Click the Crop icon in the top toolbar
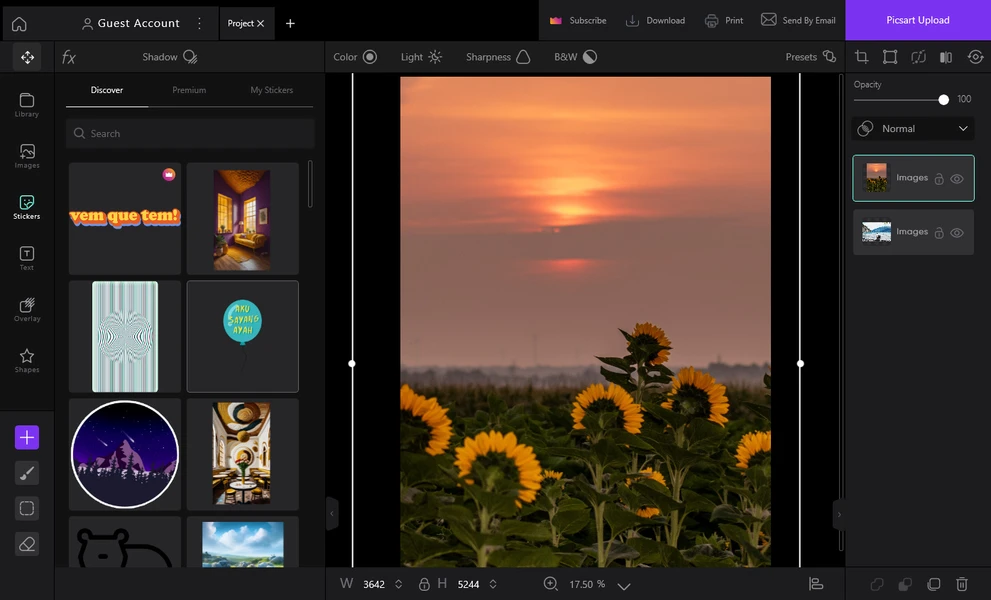Screen dimensions: 991x600 point(861,57)
